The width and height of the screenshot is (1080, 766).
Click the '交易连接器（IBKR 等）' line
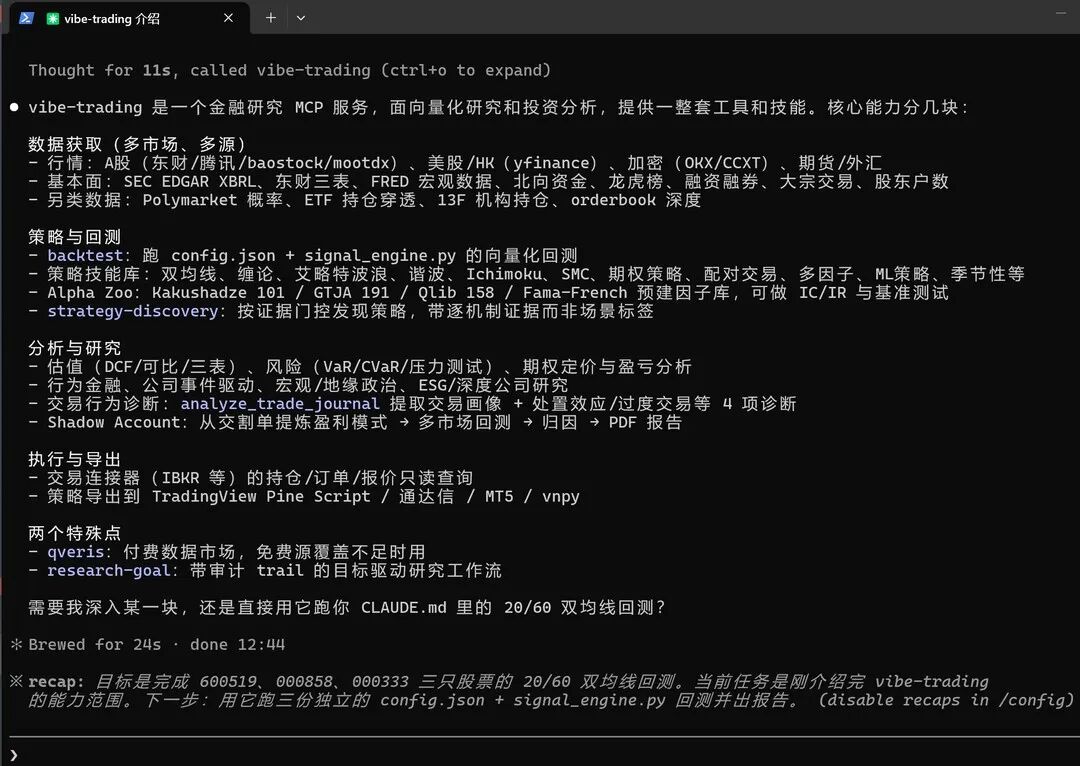[251, 478]
